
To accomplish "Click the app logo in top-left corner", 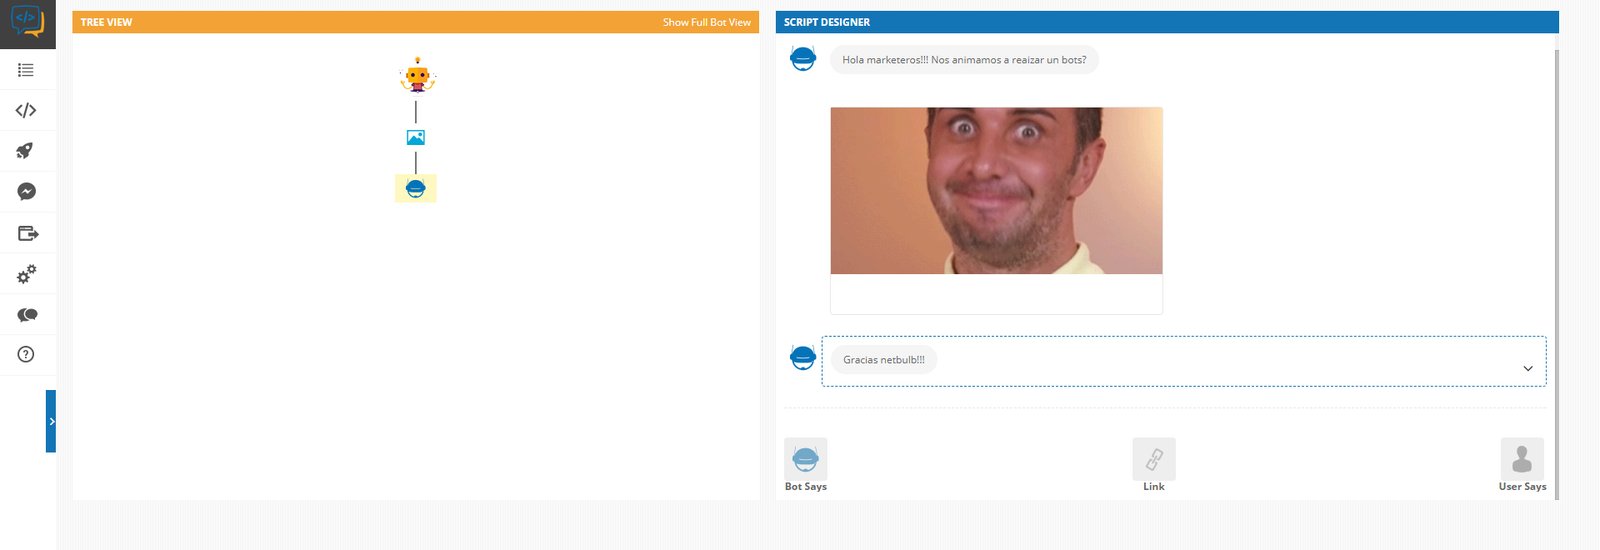I will [x=27, y=21].
